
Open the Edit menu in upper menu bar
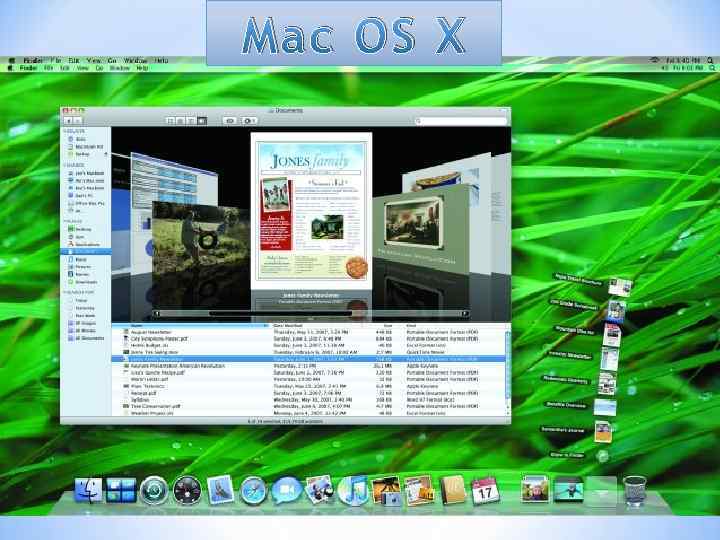pyautogui.click(x=74, y=60)
